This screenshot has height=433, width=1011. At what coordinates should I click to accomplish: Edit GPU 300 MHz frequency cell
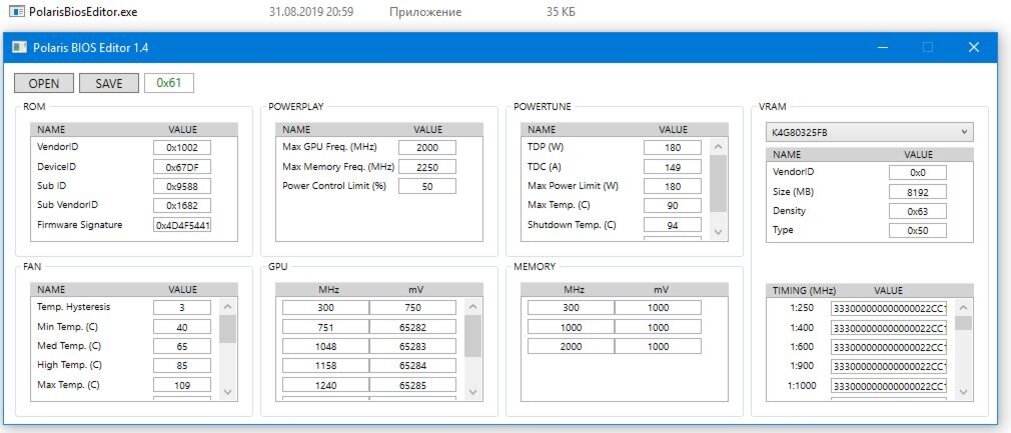(326, 308)
